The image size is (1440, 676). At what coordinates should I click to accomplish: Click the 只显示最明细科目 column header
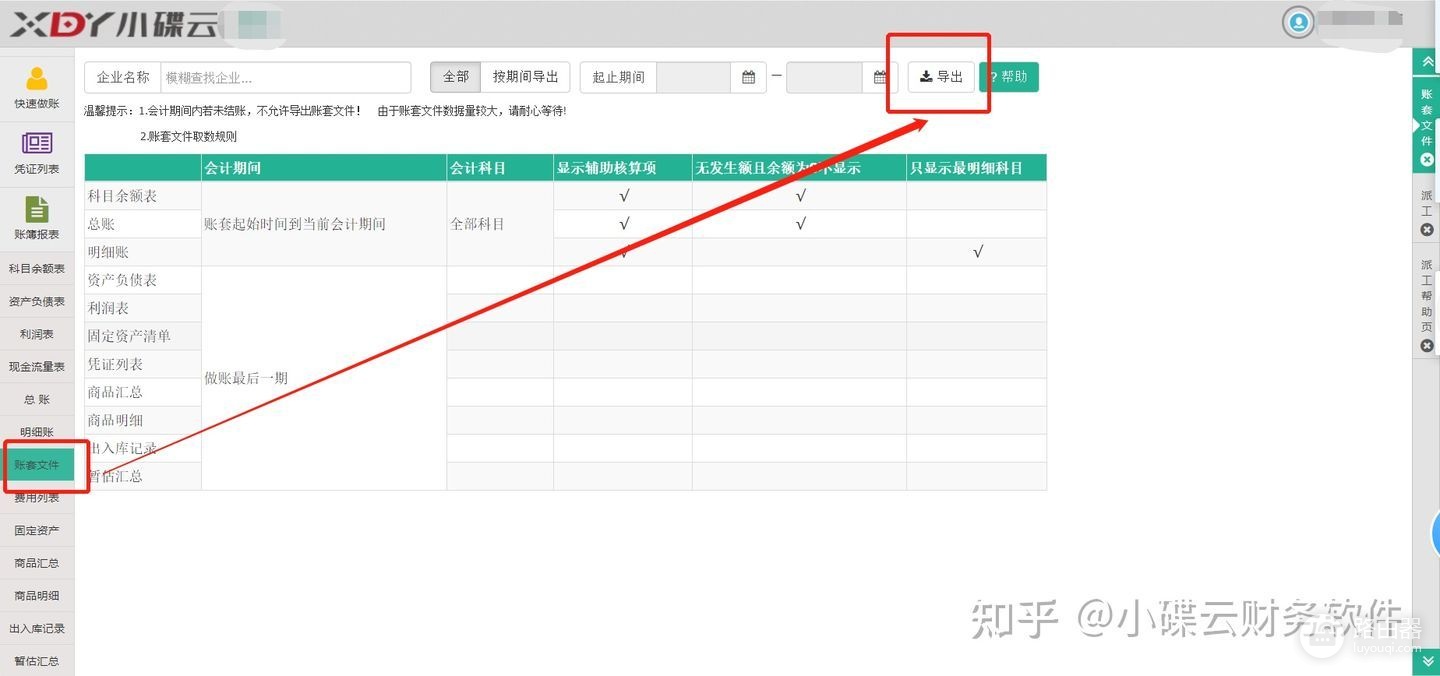(x=976, y=168)
